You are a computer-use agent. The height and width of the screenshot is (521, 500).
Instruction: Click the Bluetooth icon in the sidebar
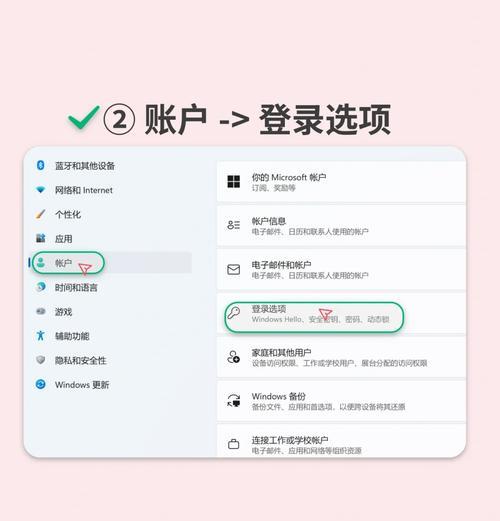pos(40,165)
